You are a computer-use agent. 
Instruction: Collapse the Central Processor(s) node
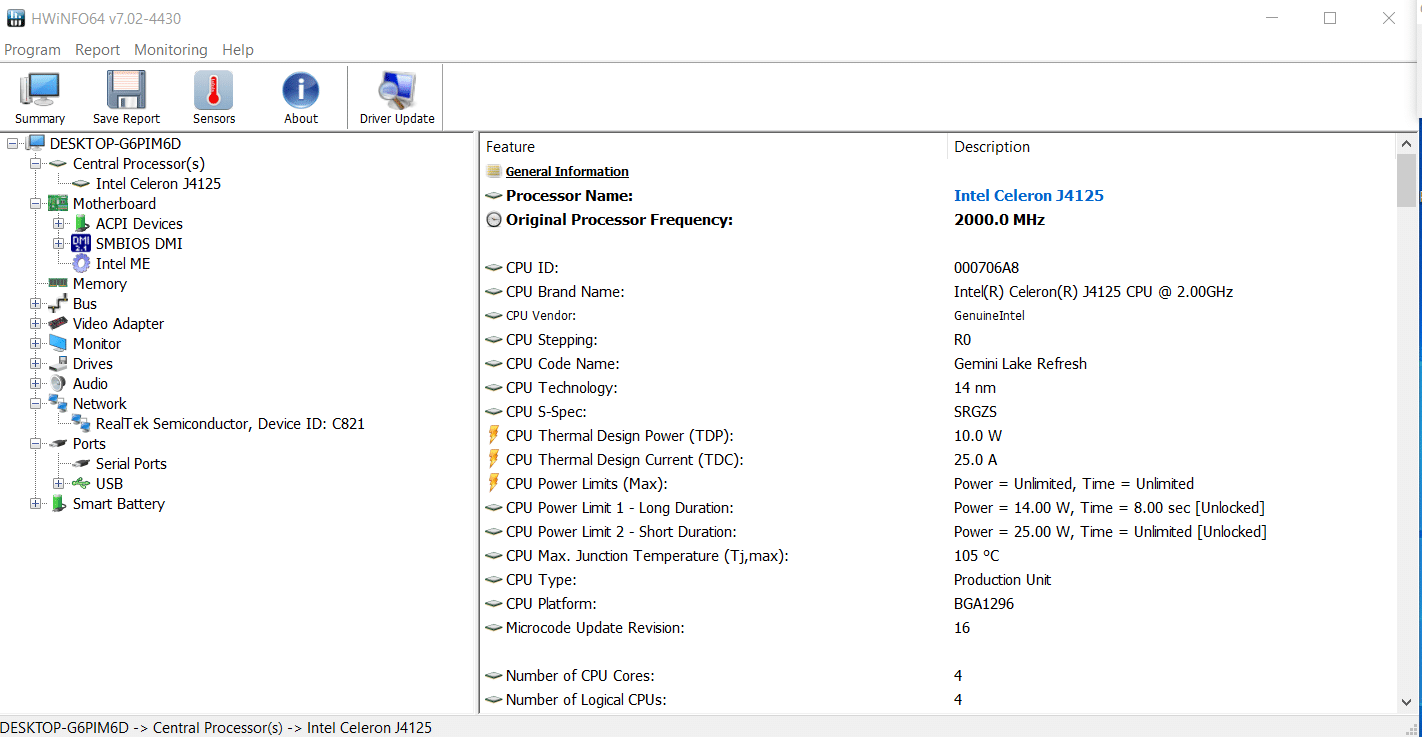tap(36, 163)
